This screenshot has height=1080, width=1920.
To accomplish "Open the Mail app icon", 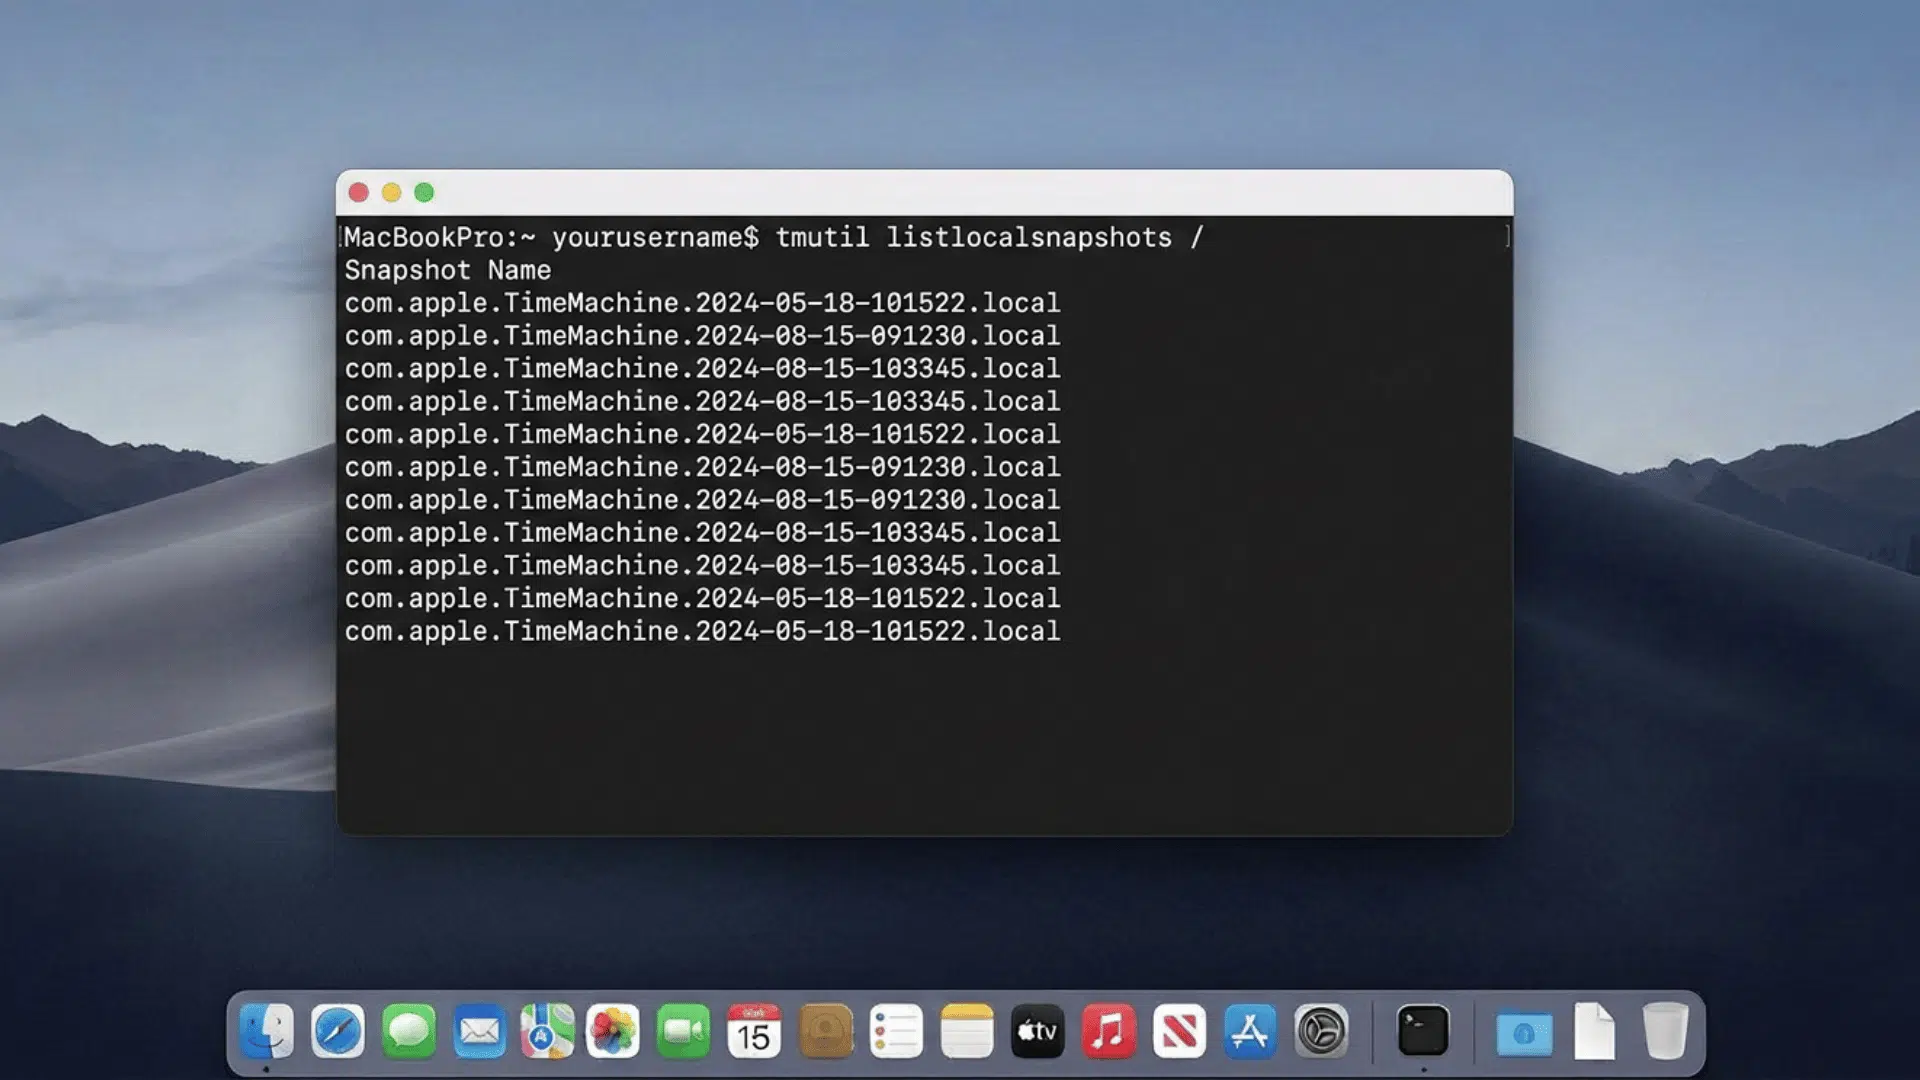I will (480, 1031).
